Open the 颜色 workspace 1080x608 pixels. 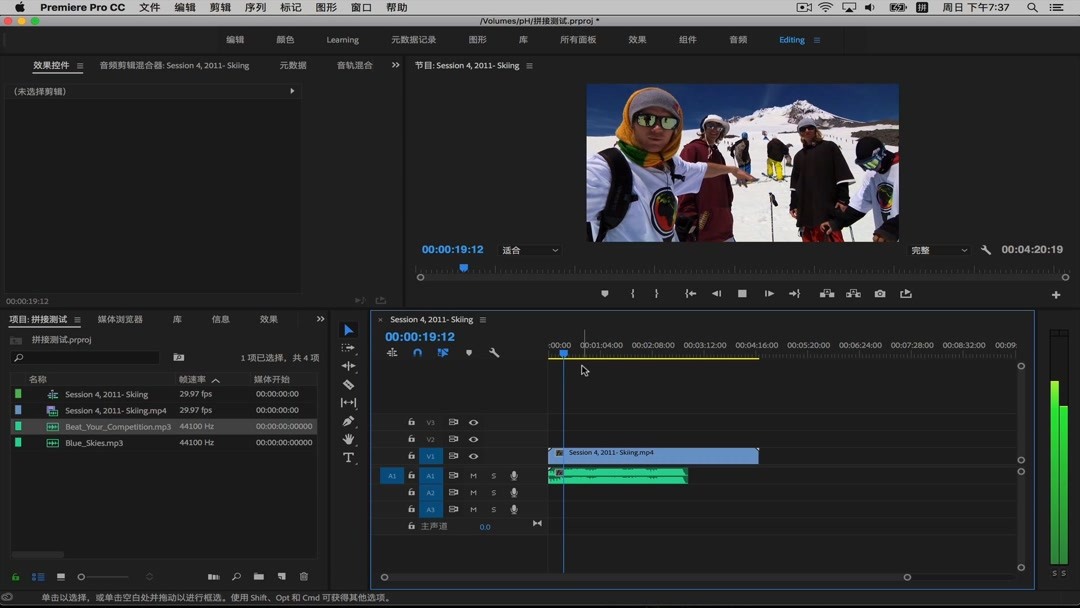(285, 40)
